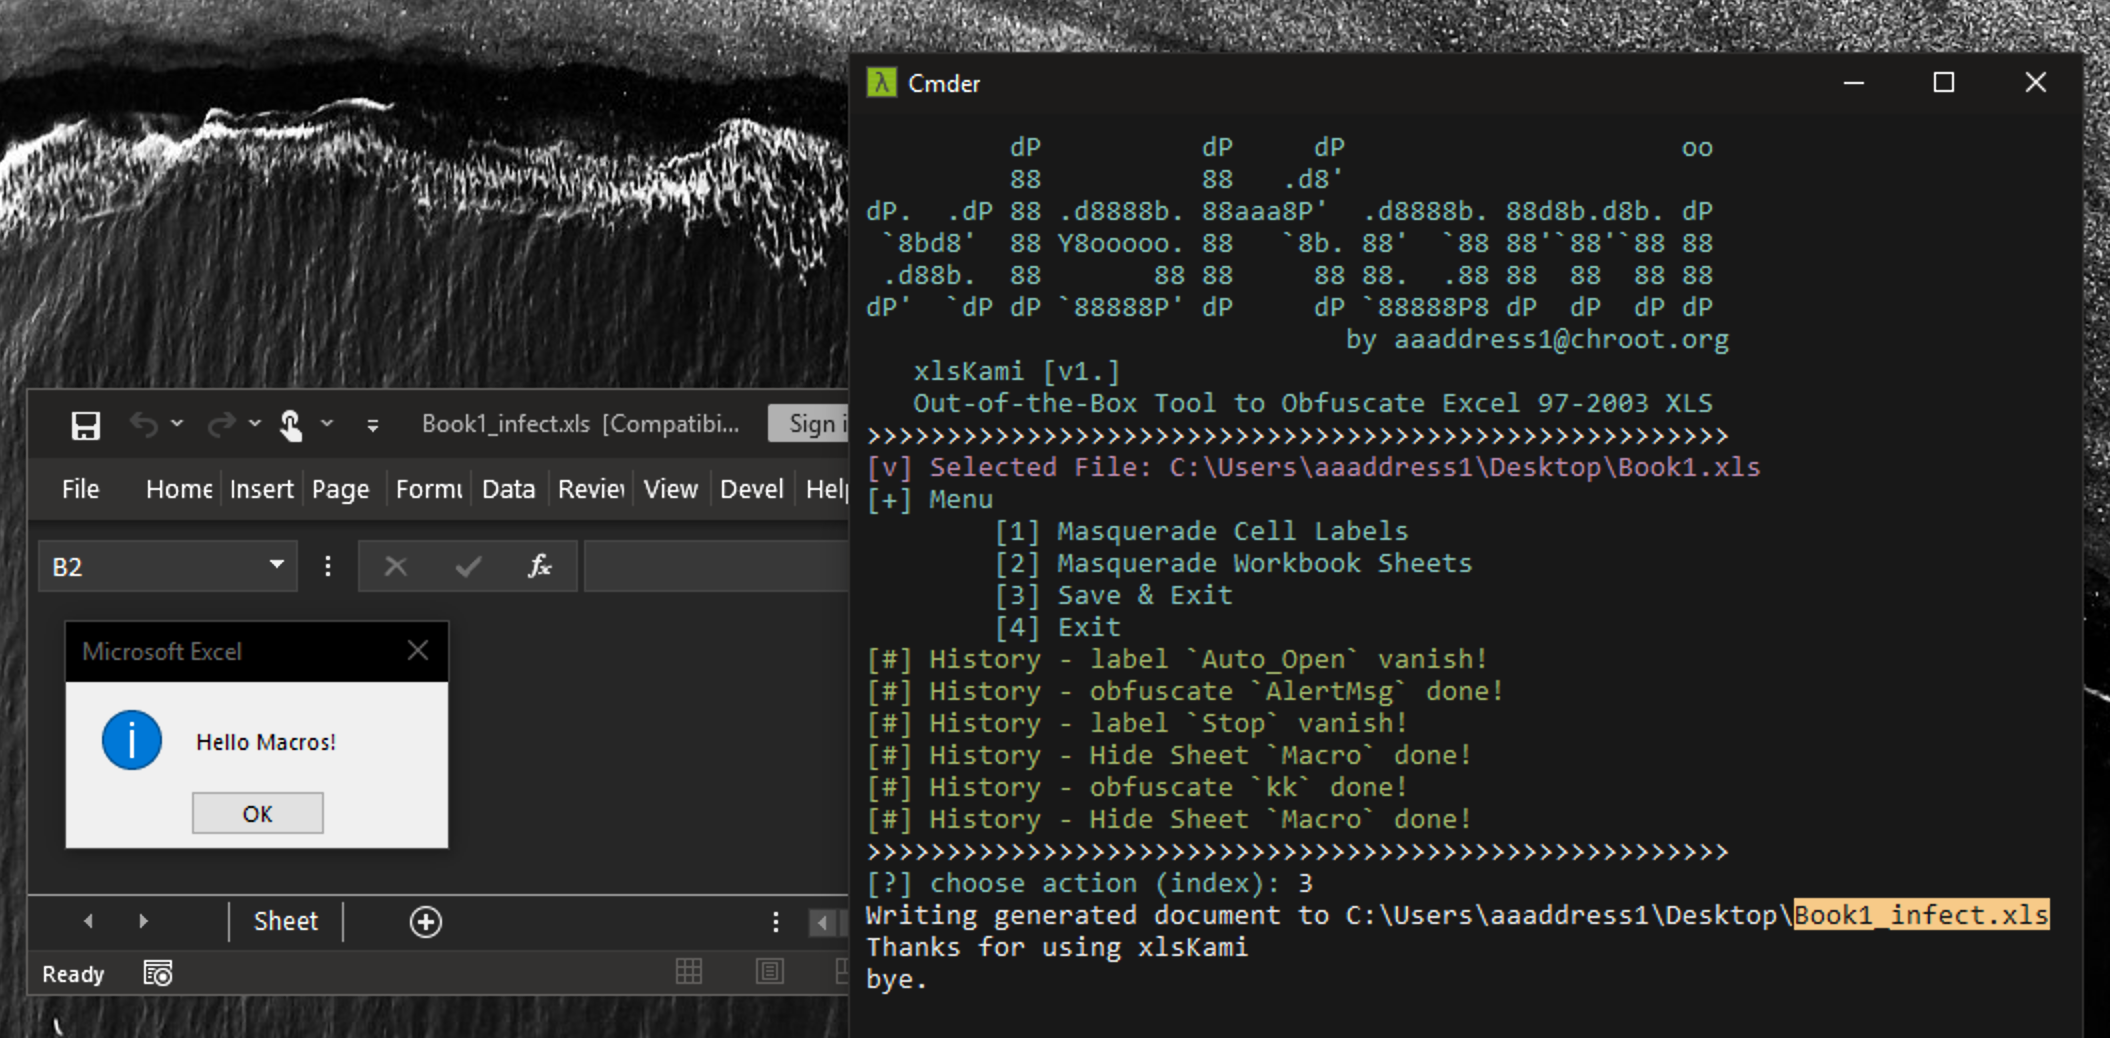This screenshot has height=1038, width=2110.
Task: Click the horizontal scrollbar left arrow
Action: pos(823,922)
